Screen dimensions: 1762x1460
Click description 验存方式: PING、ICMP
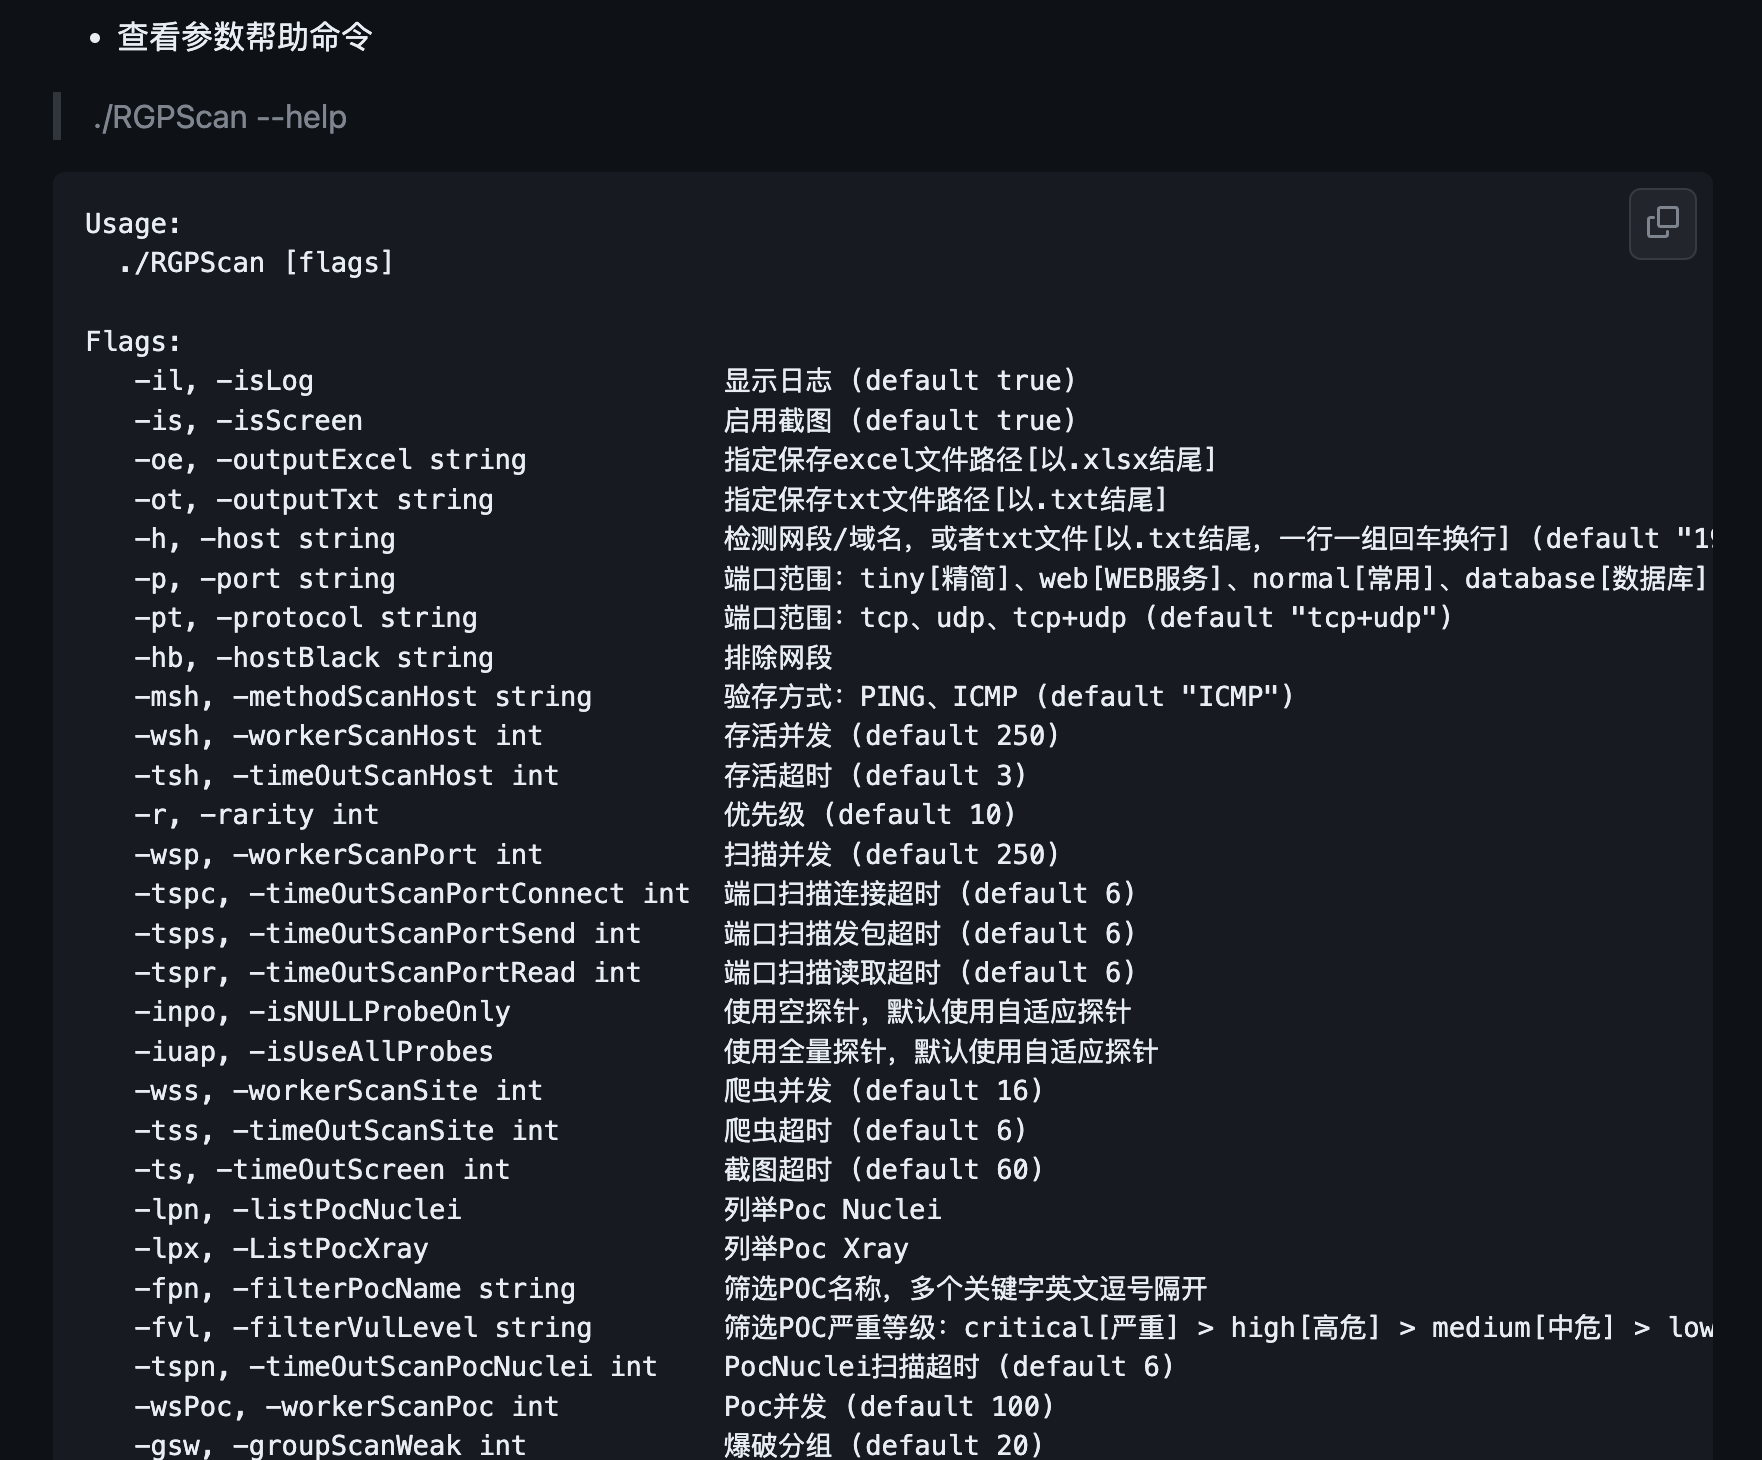tap(1009, 697)
